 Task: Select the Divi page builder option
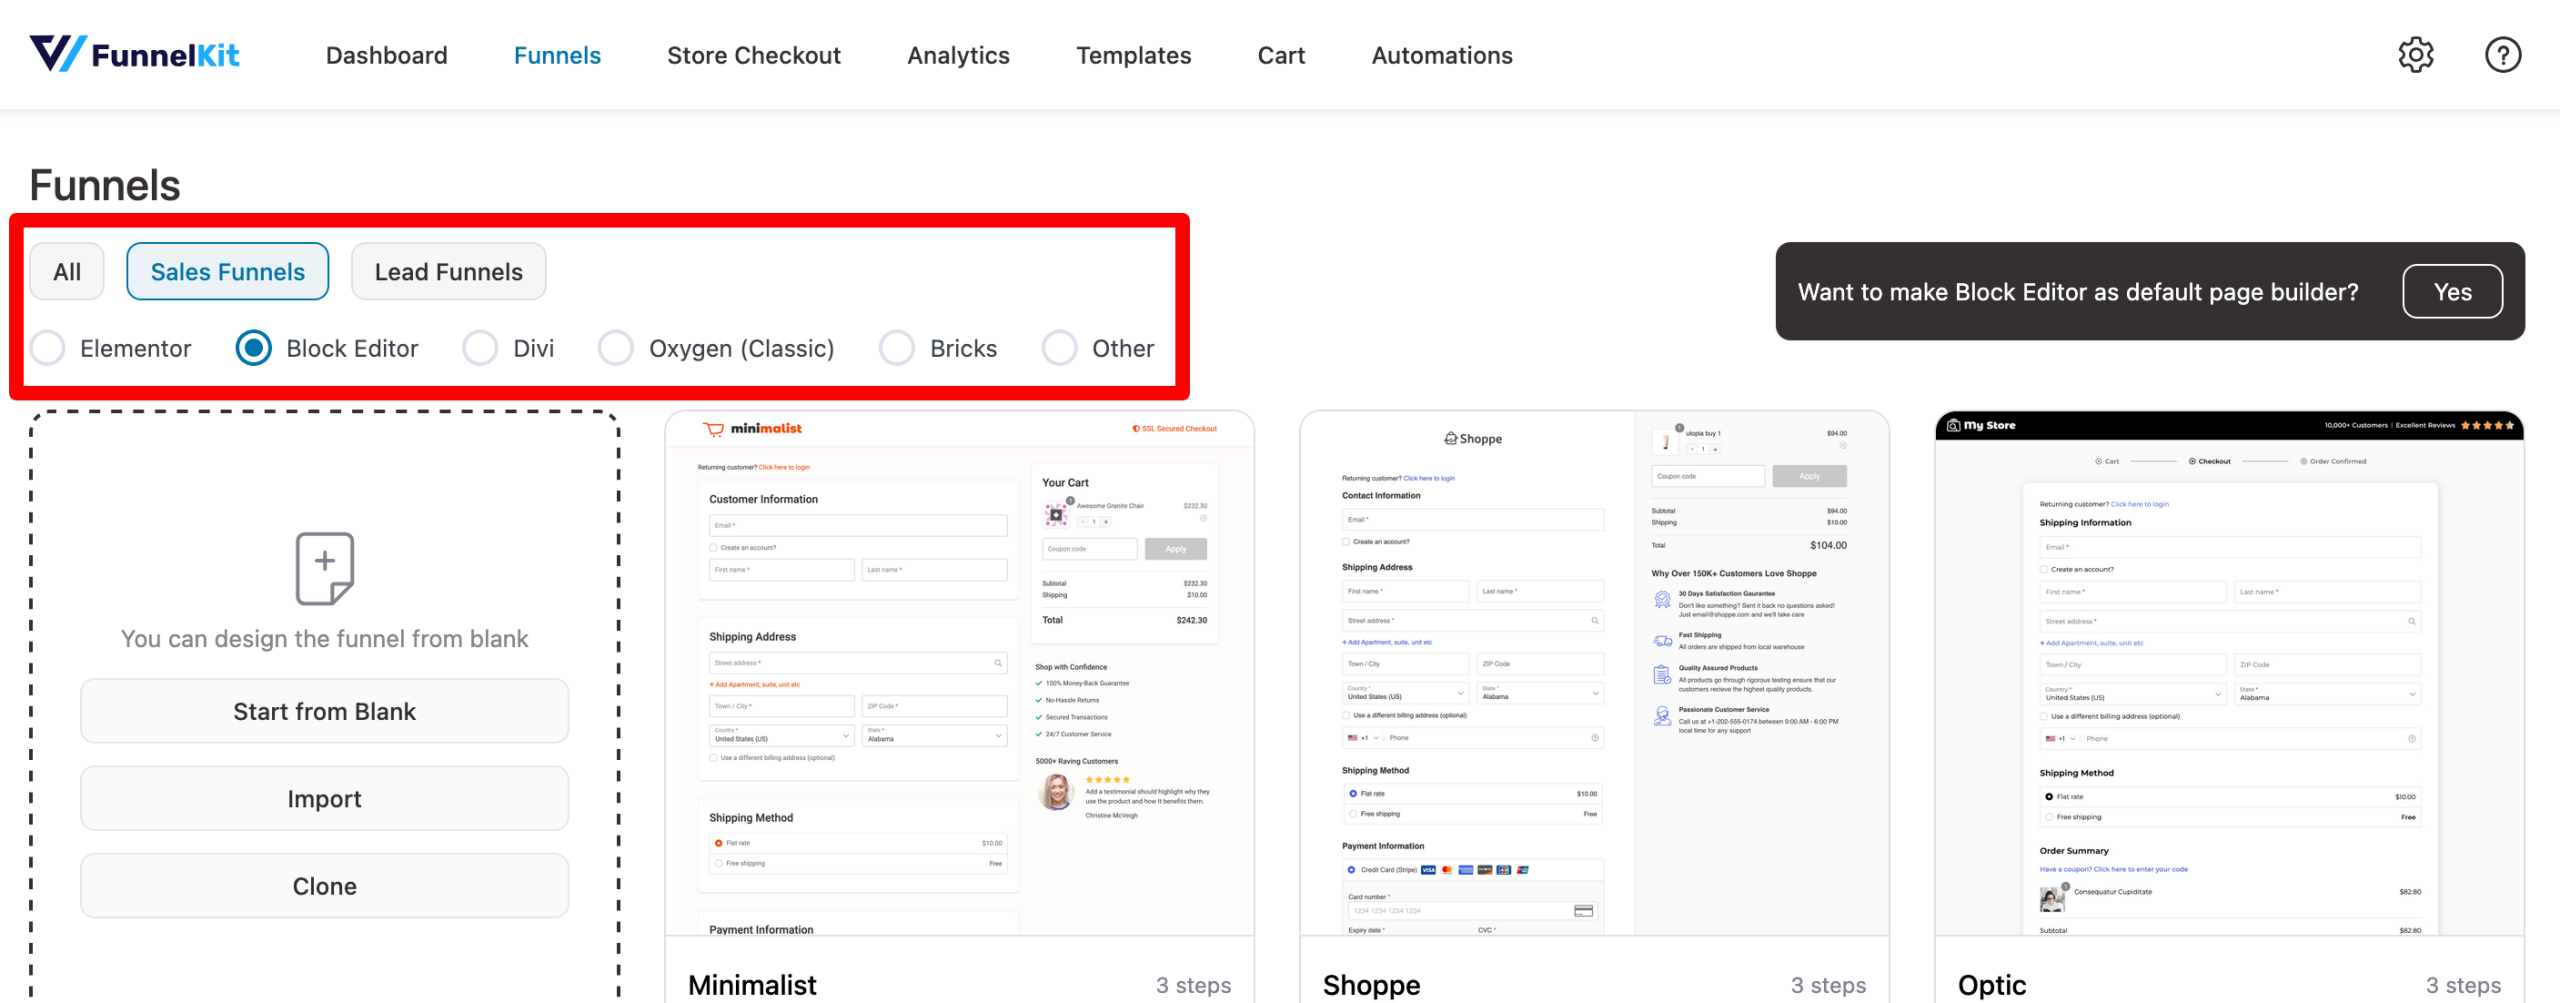[x=480, y=348]
